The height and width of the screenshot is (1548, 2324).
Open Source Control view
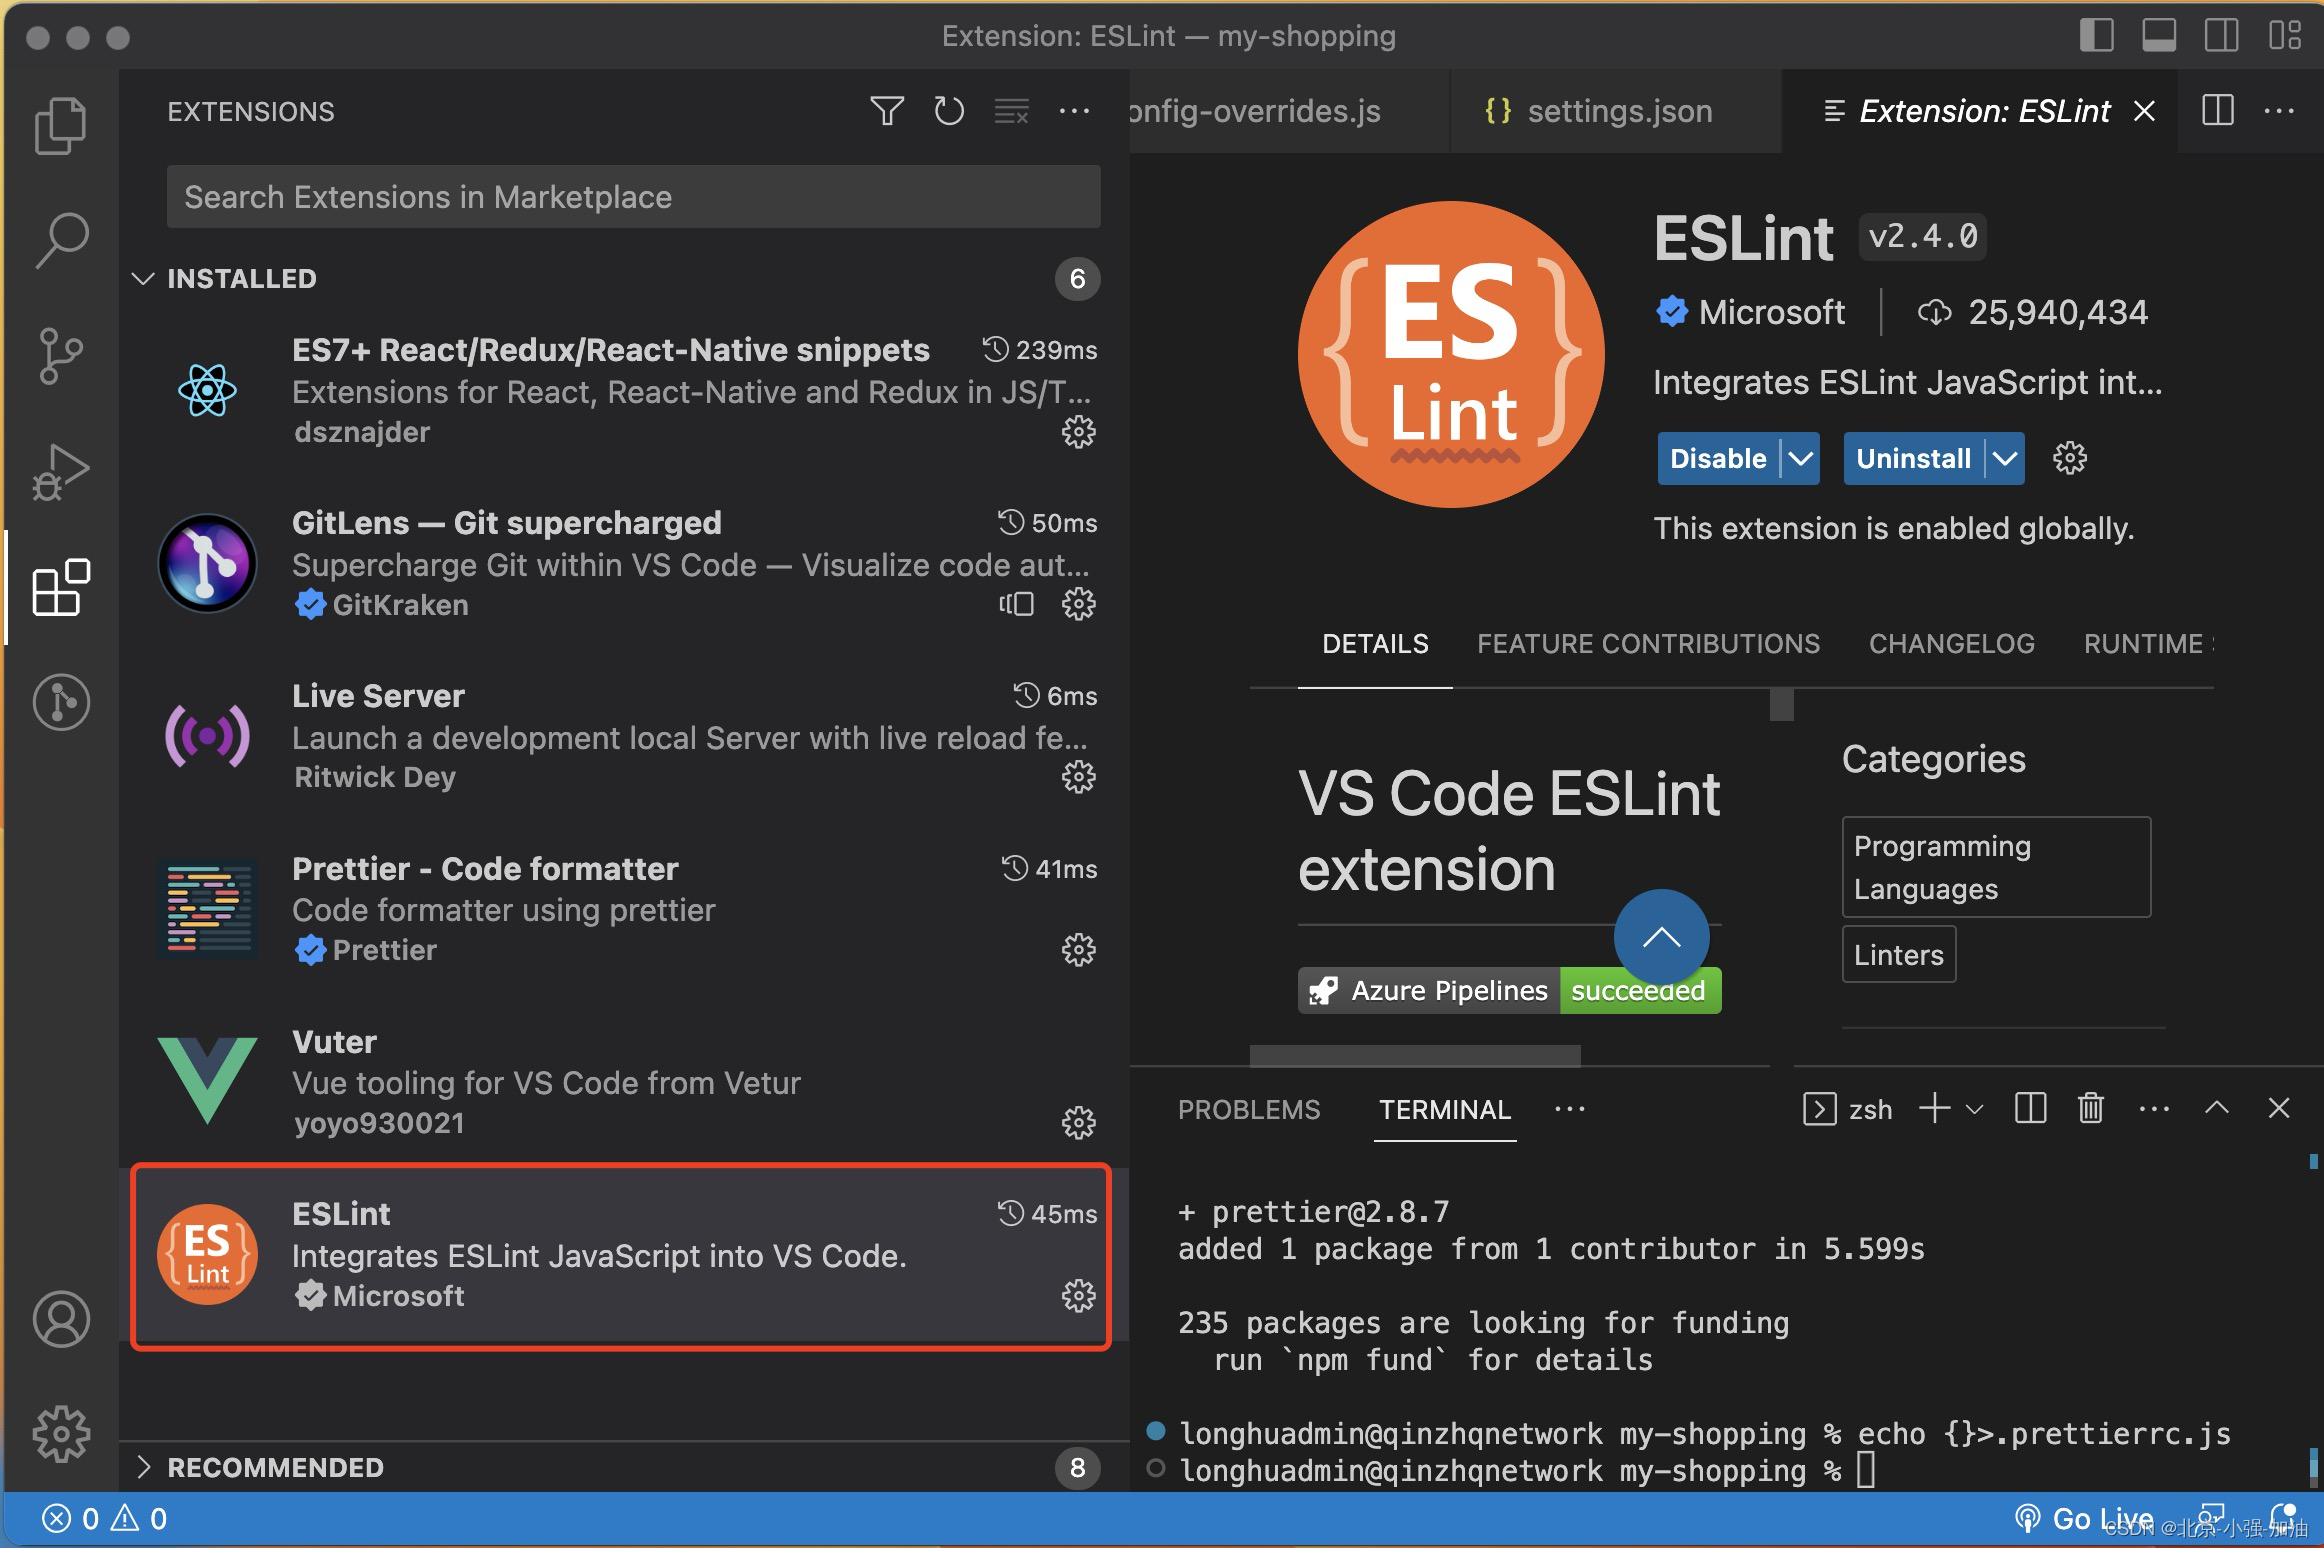click(x=60, y=355)
